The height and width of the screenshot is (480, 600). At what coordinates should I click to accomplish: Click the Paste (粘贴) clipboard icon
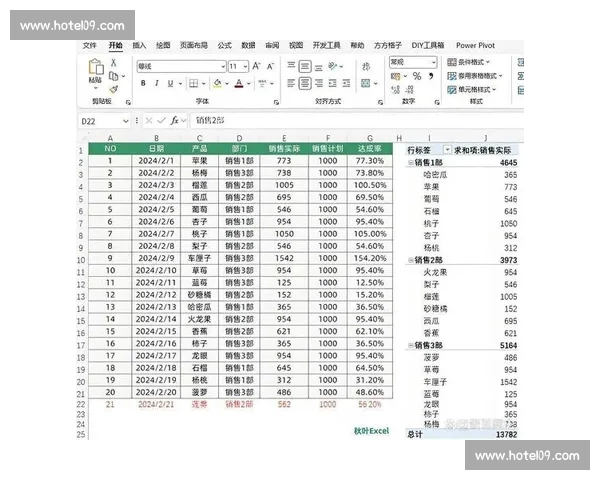(96, 67)
